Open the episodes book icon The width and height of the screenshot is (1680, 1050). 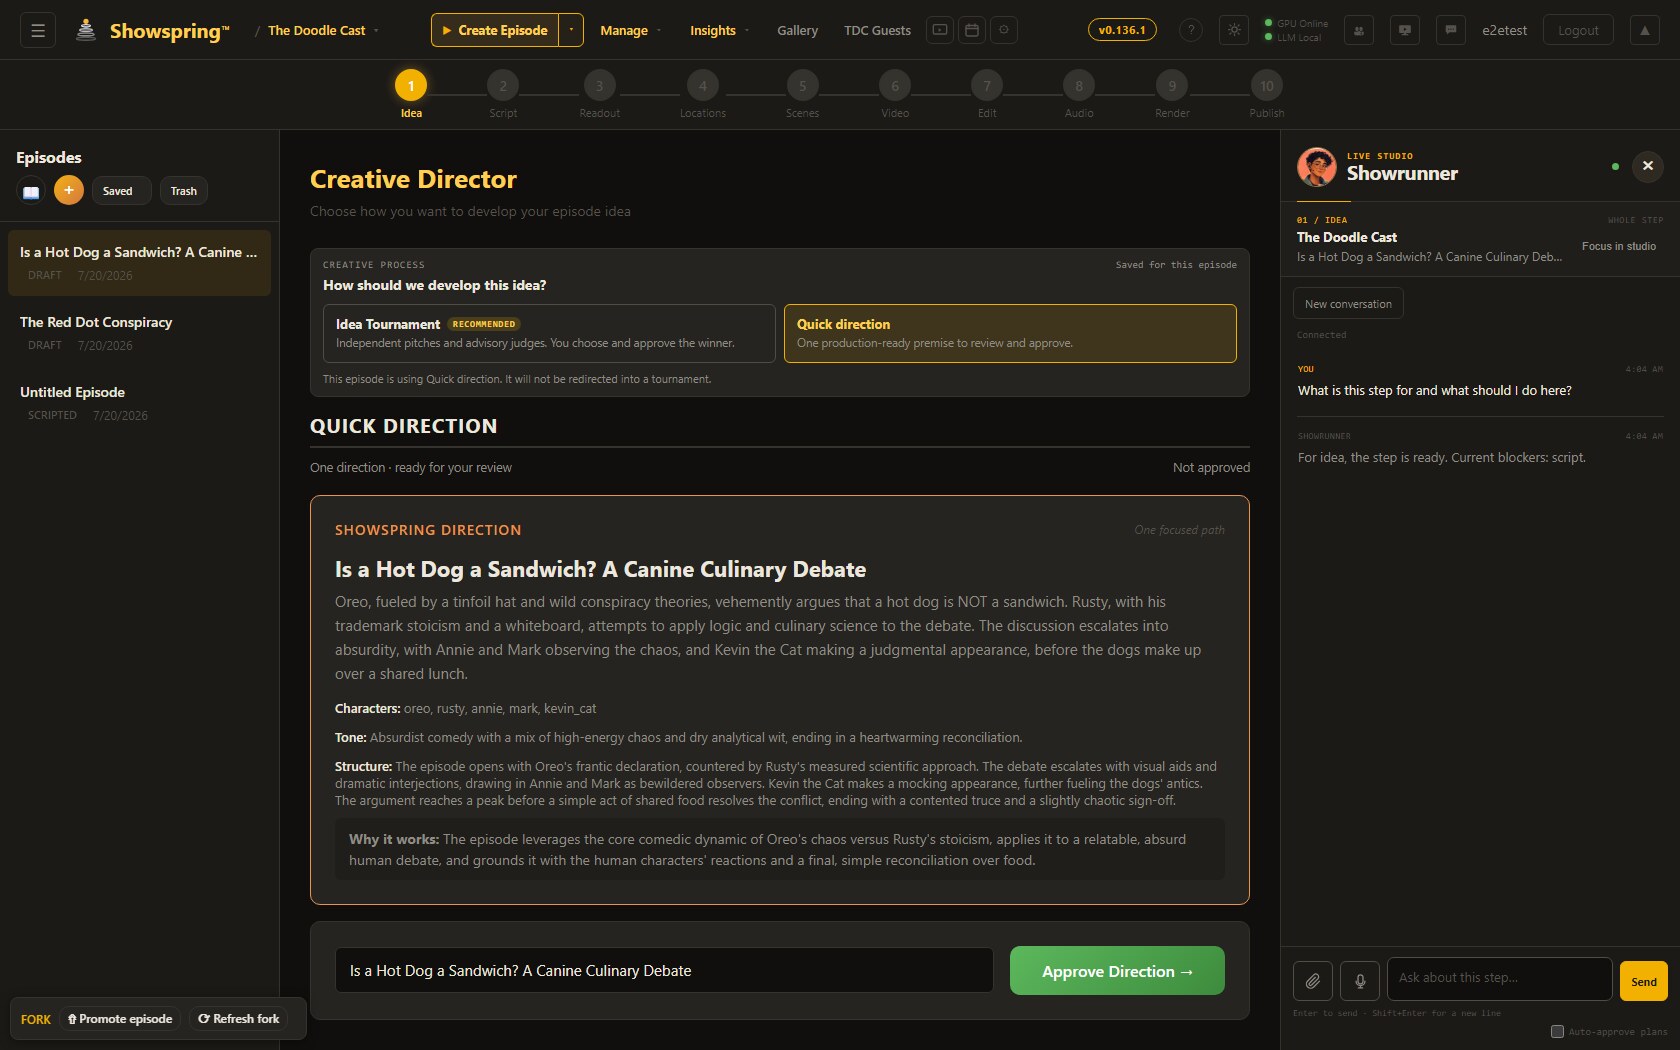[31, 191]
